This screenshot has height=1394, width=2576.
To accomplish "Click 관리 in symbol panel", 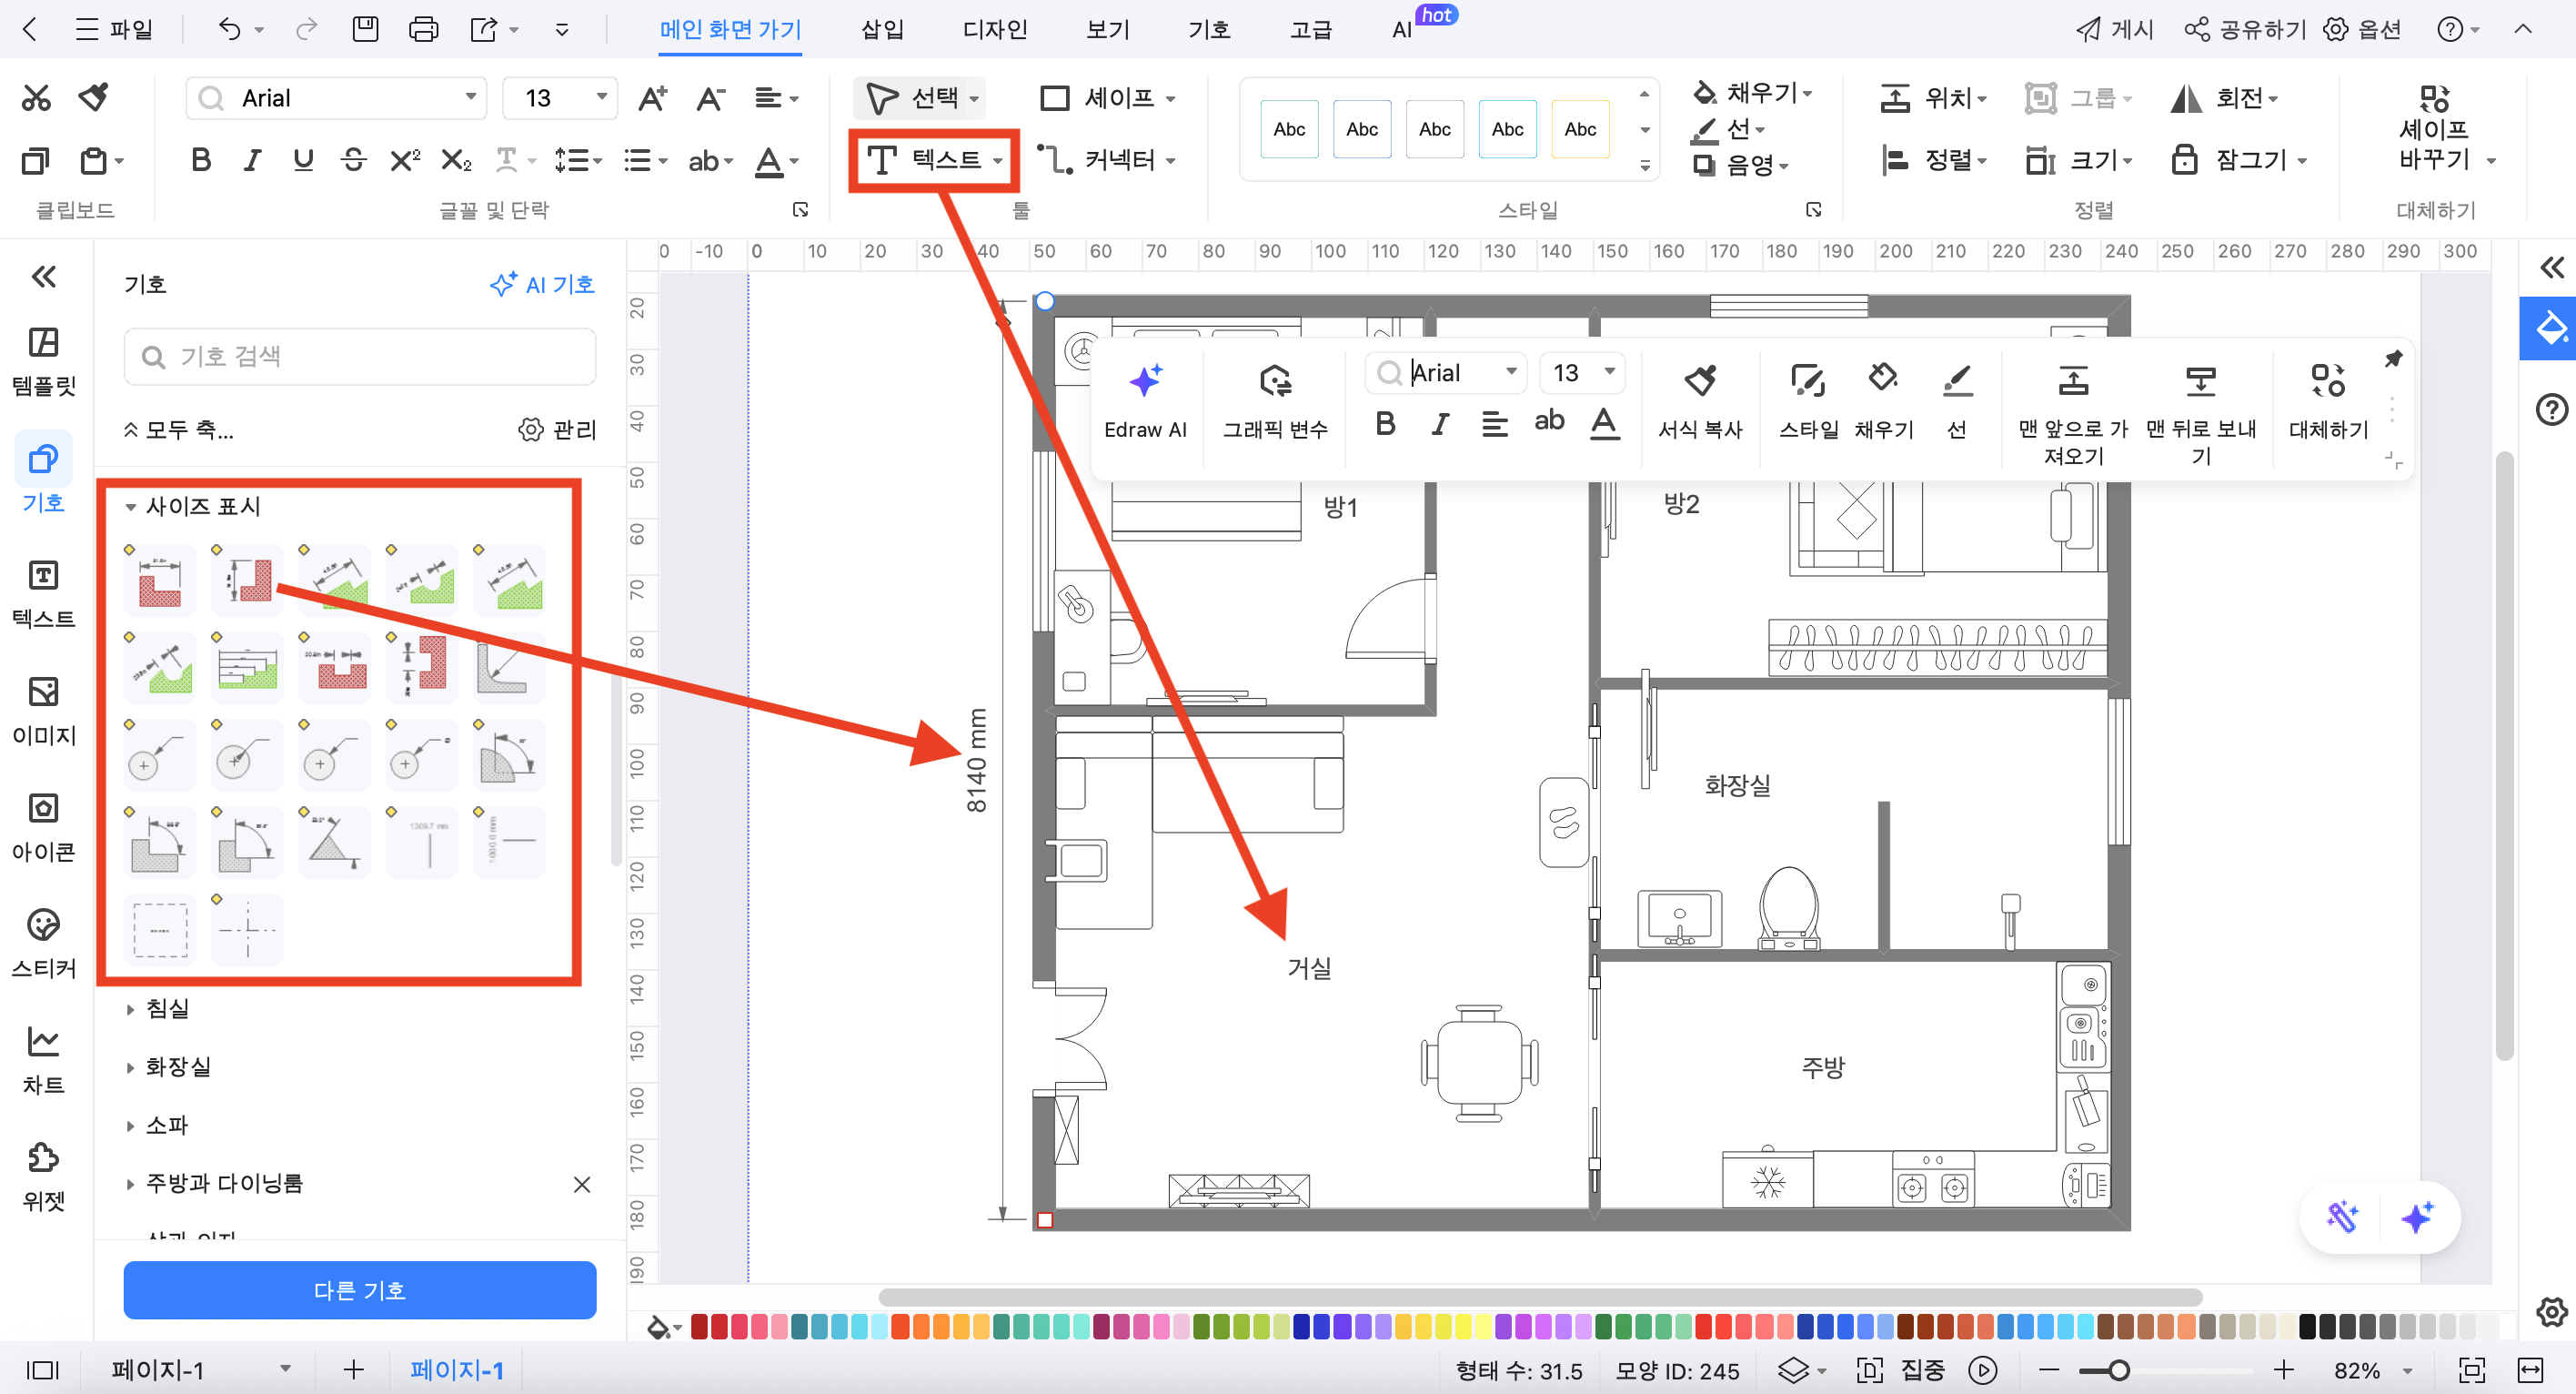I will click(557, 430).
